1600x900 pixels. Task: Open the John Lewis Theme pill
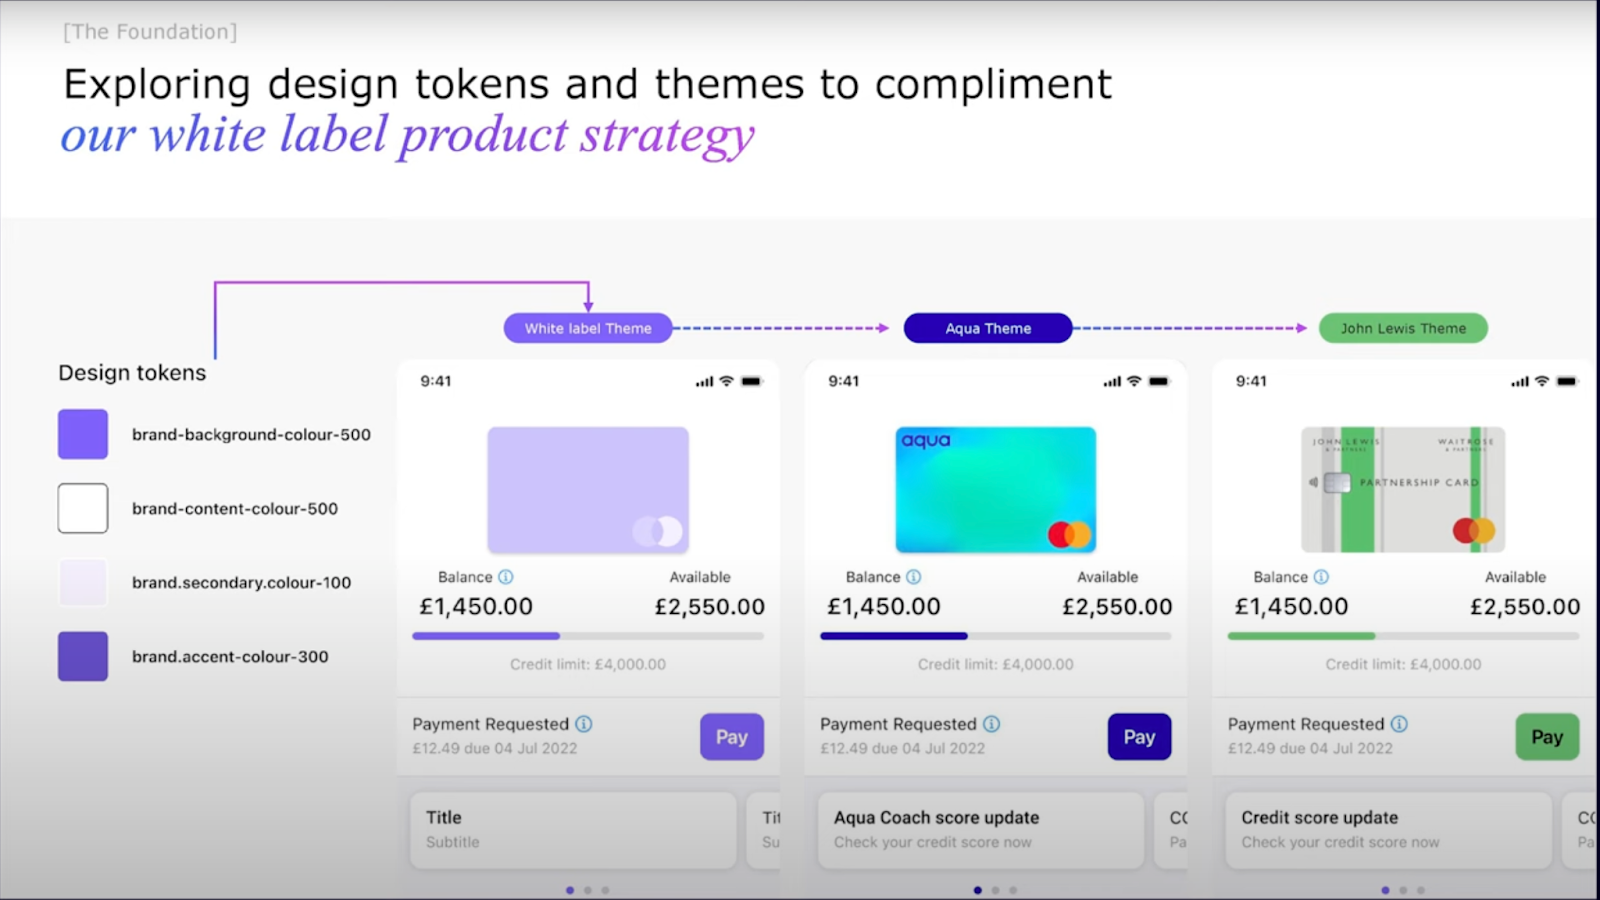(x=1403, y=328)
